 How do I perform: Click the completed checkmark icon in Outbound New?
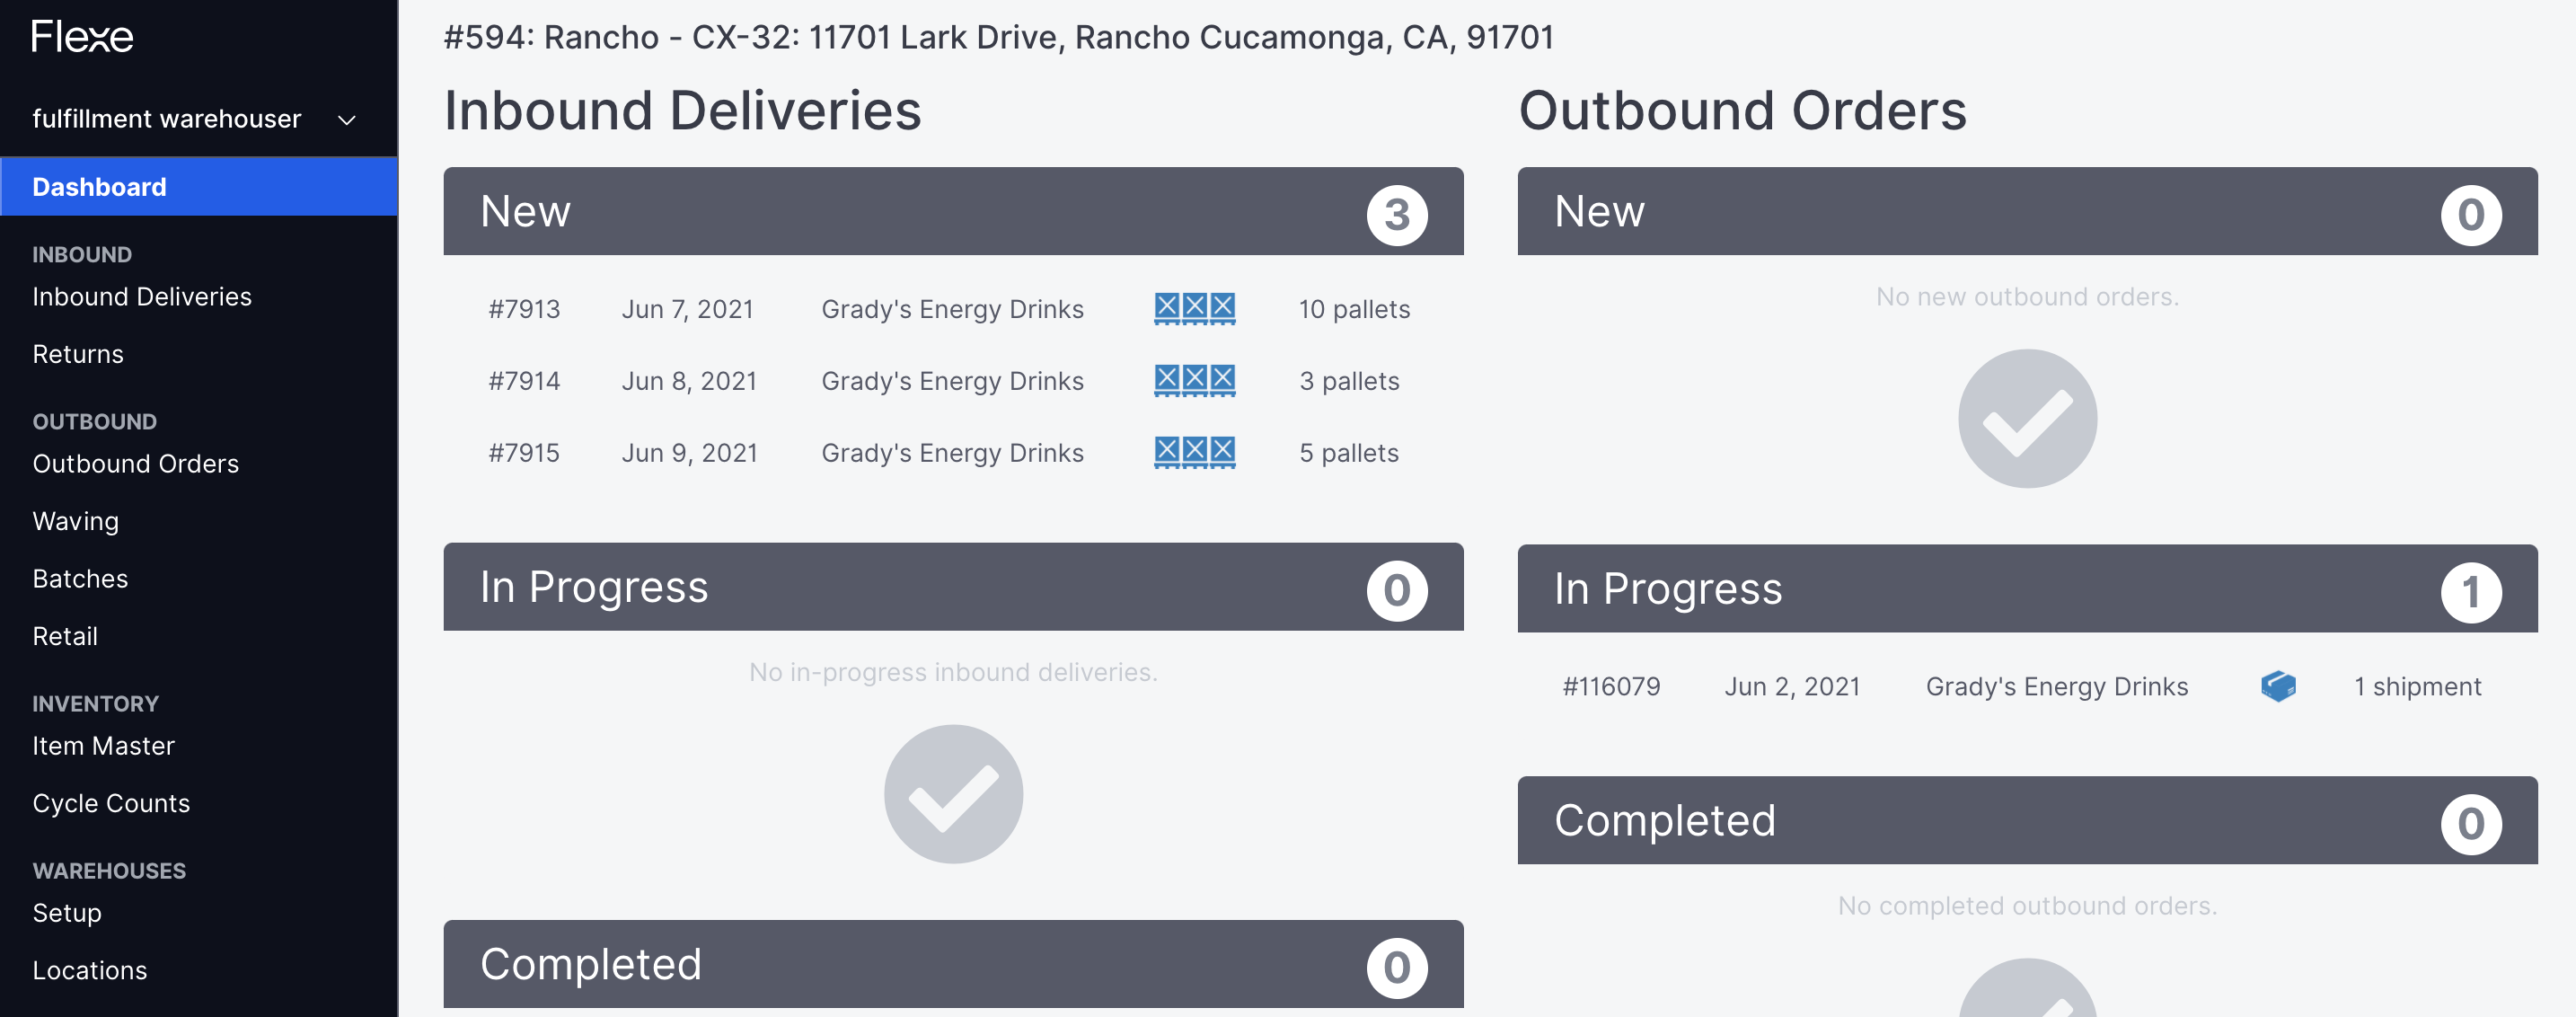(x=2027, y=418)
